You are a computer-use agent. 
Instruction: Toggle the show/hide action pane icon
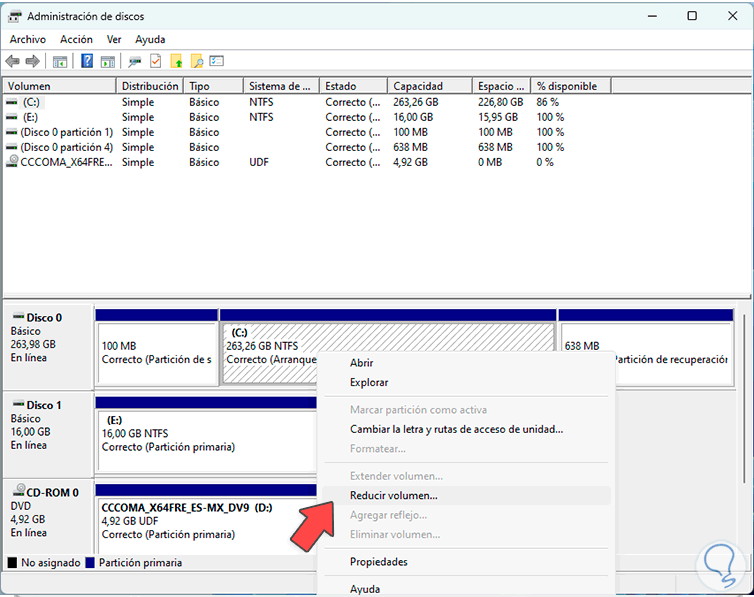[x=108, y=62]
